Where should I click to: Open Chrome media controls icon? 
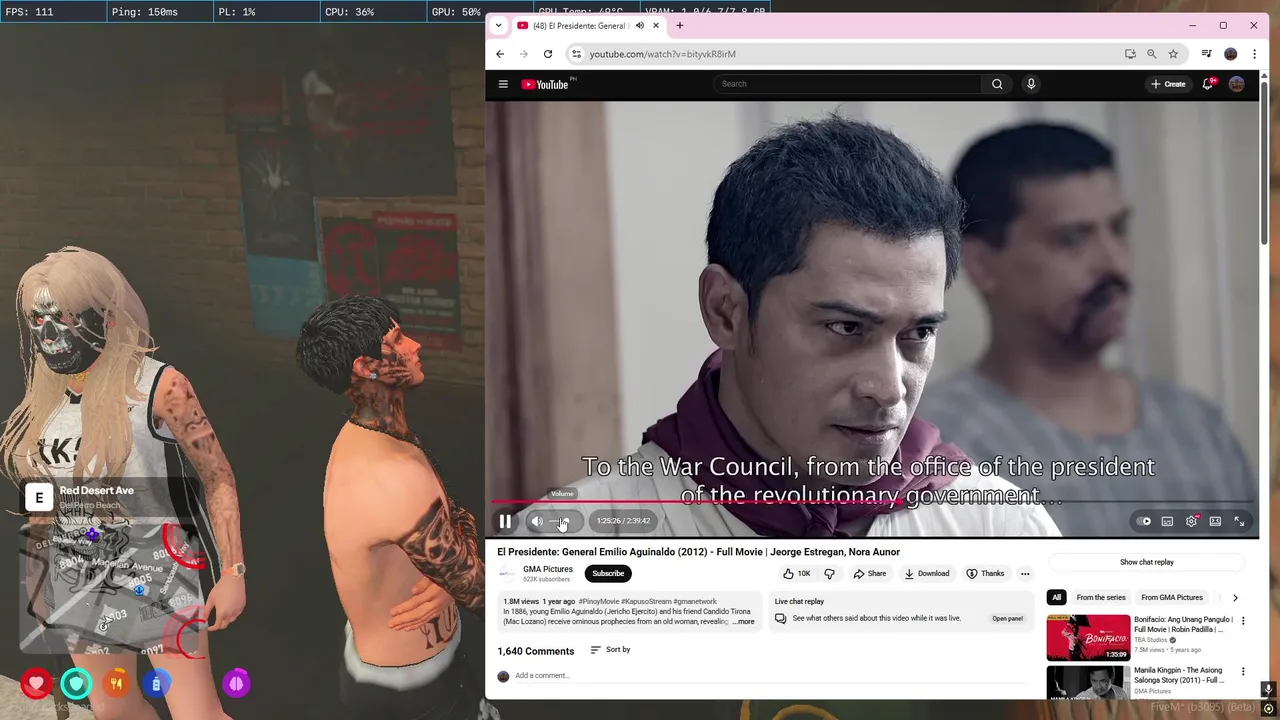(x=1207, y=54)
